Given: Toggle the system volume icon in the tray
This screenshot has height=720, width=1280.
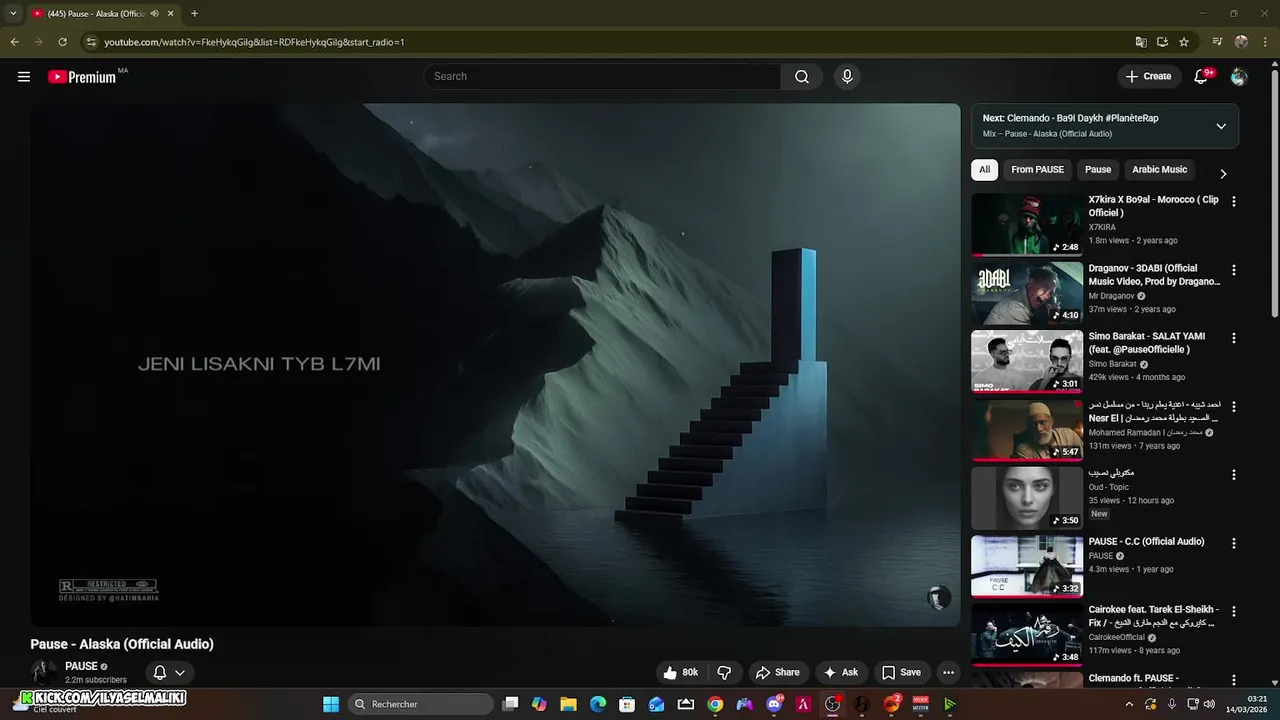Looking at the screenshot, I should pyautogui.click(x=1207, y=705).
